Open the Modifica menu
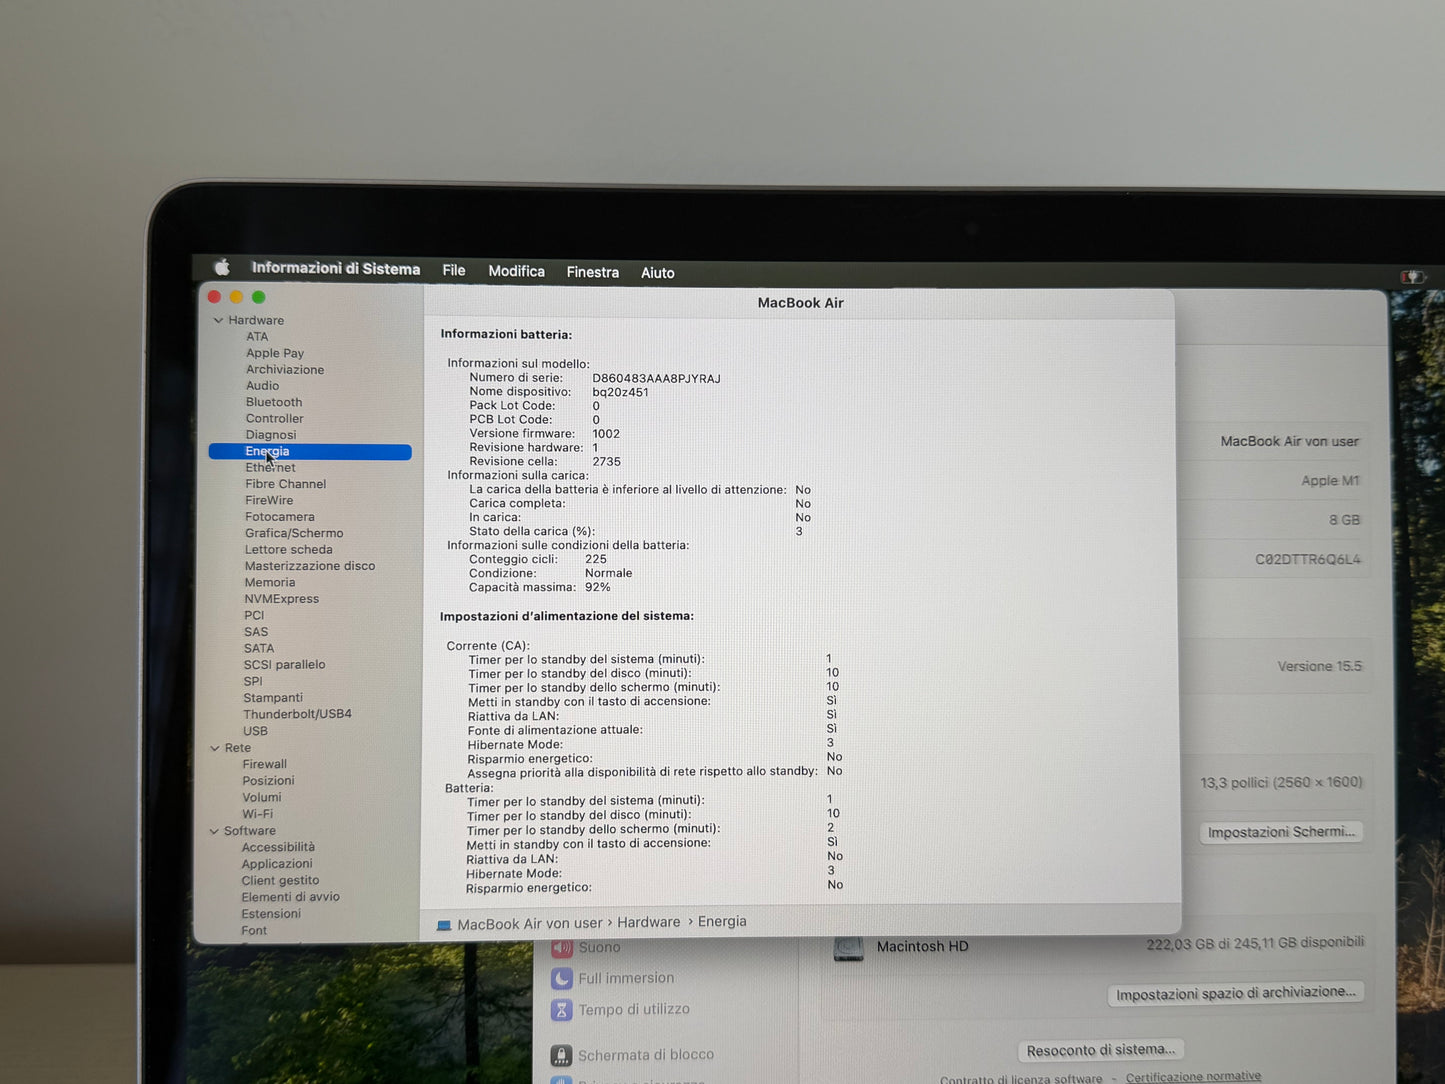 click(516, 271)
